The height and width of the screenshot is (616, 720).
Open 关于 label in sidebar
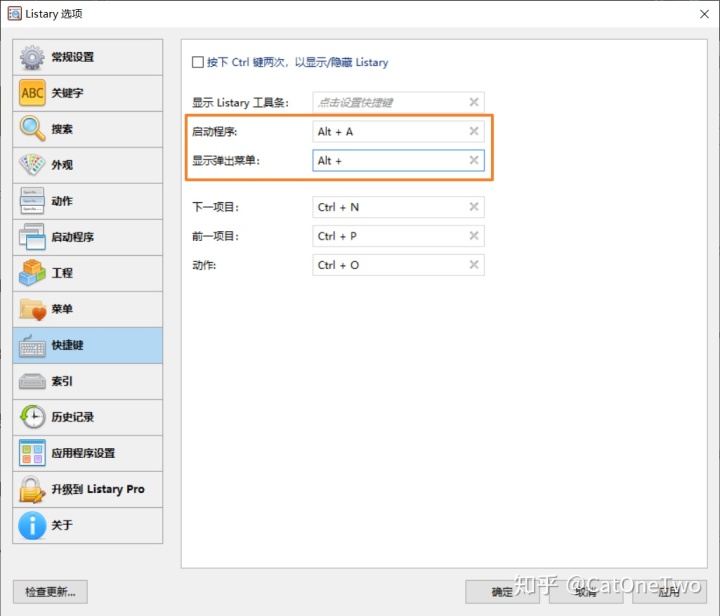(62, 525)
